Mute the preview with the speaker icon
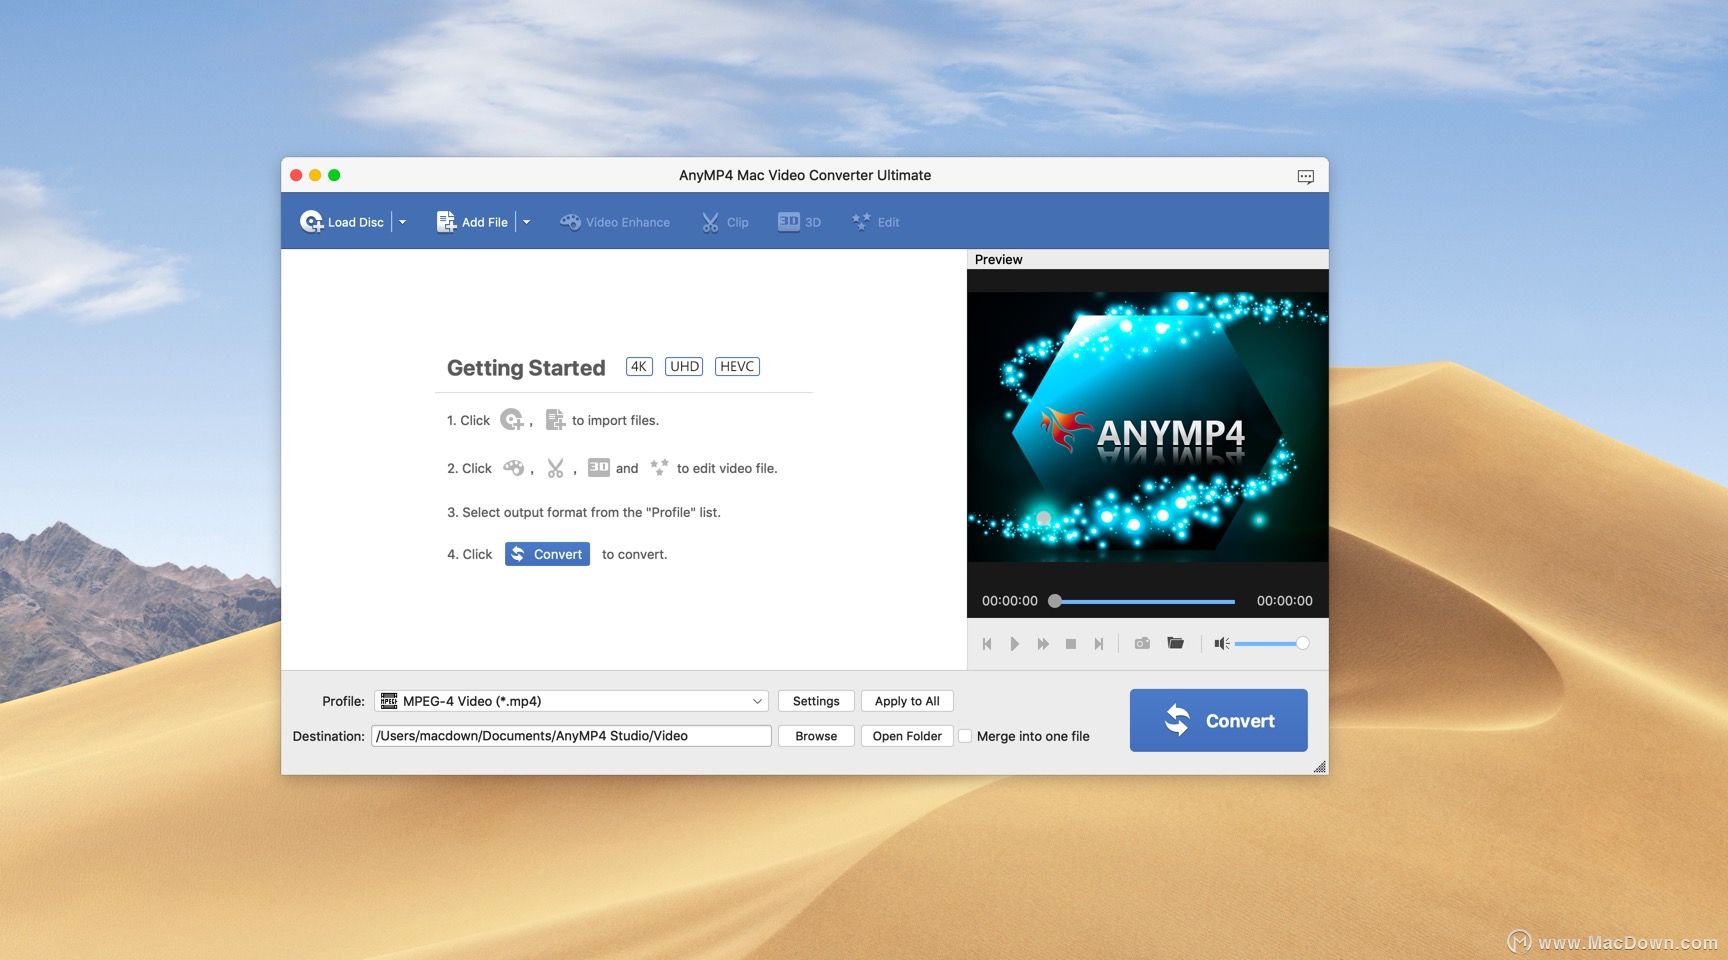1728x960 pixels. click(1221, 643)
